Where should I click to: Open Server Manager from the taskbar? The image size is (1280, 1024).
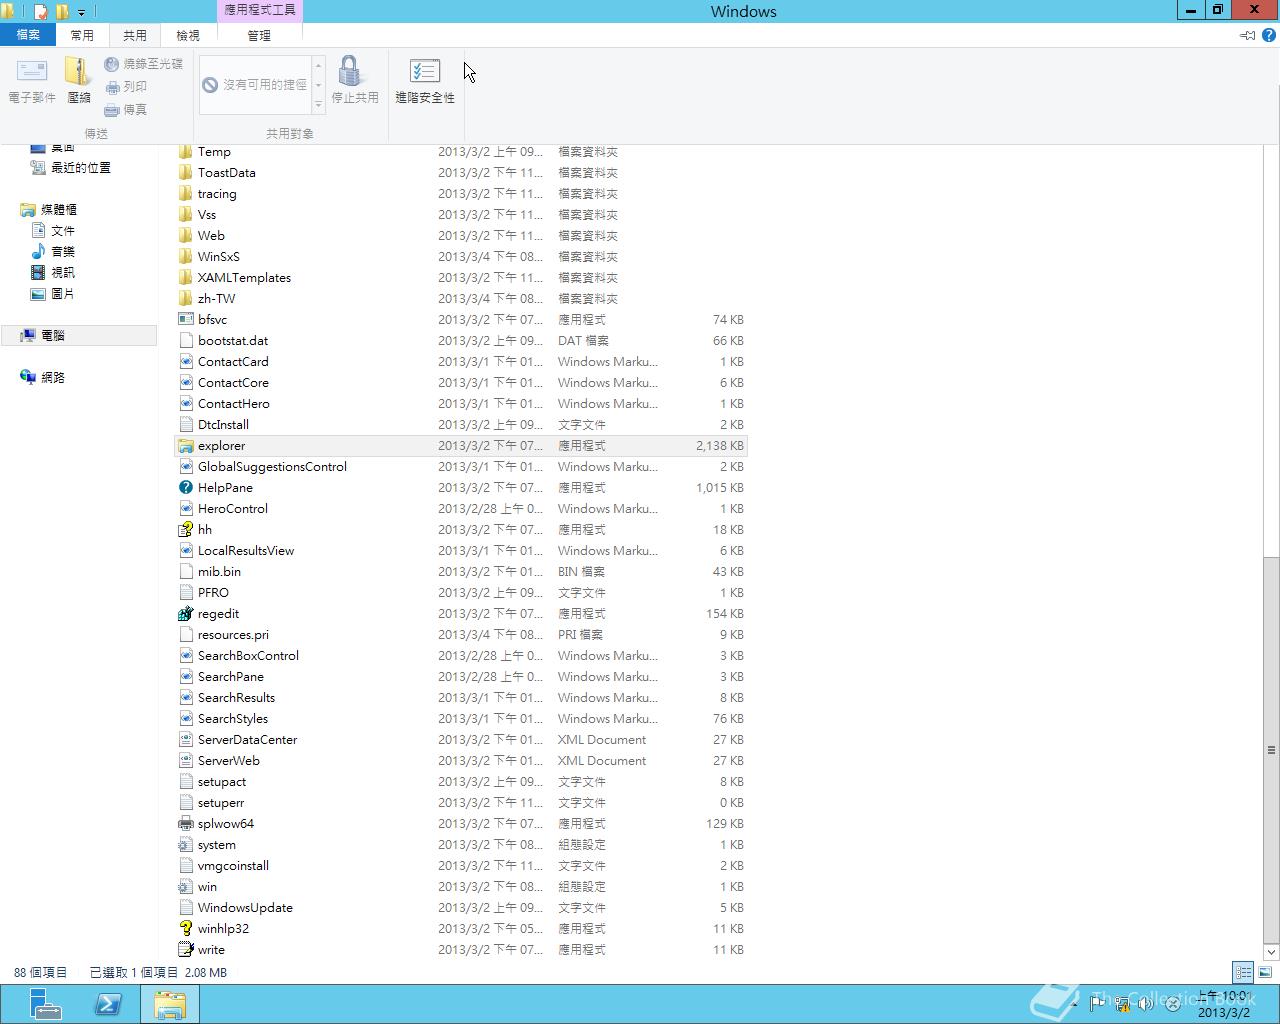(x=45, y=1004)
